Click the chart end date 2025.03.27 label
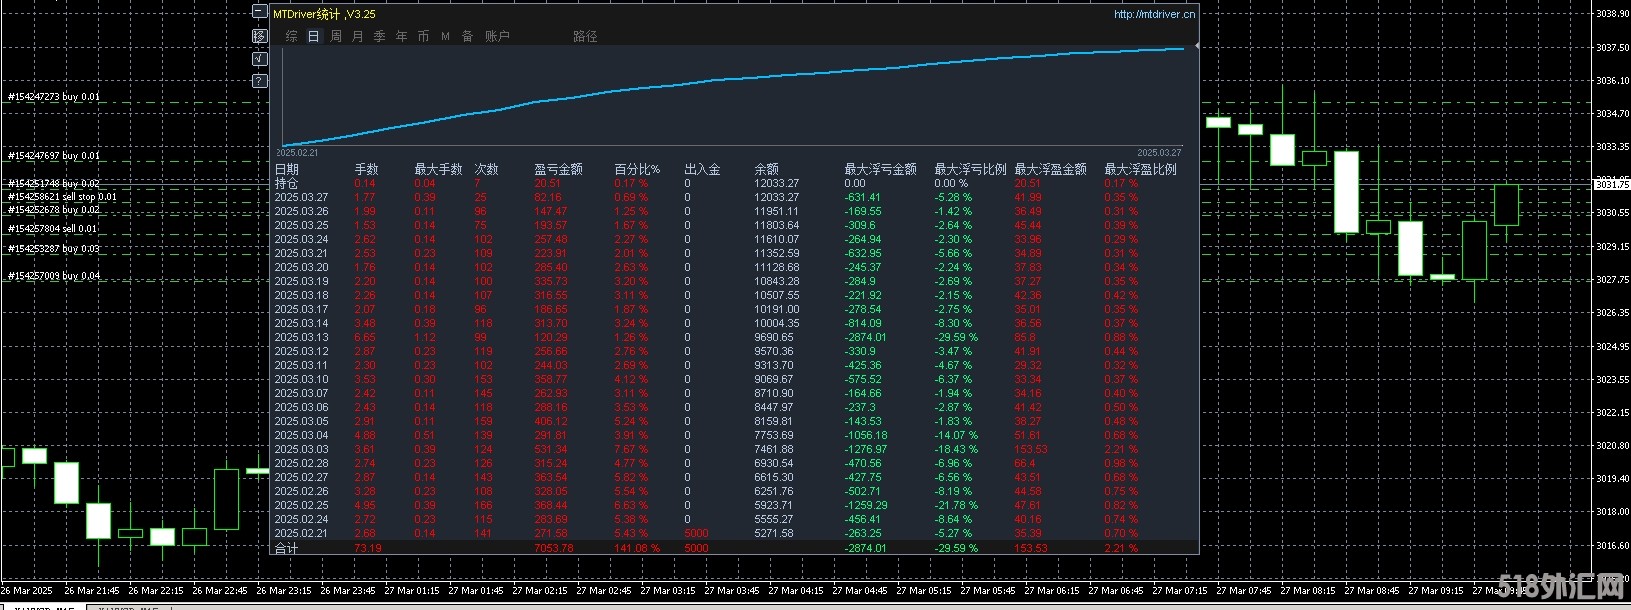Screen dimensions: 1631x610 [x=1159, y=153]
